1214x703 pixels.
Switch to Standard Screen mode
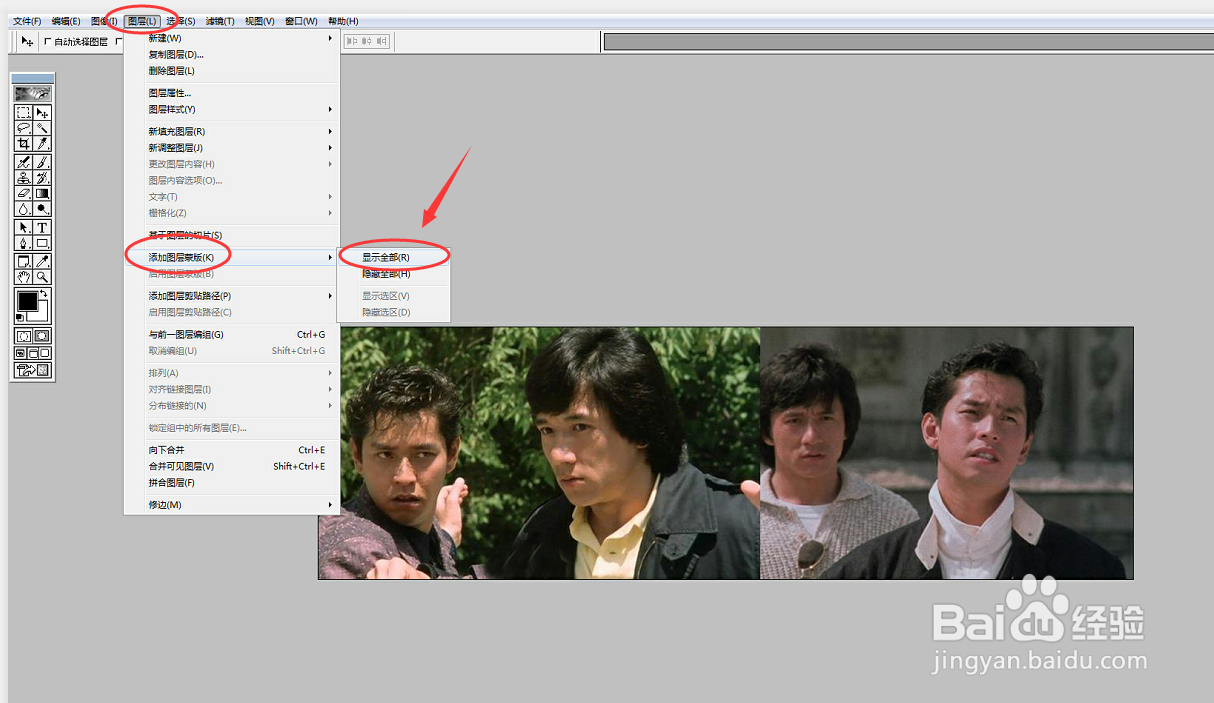pos(20,352)
